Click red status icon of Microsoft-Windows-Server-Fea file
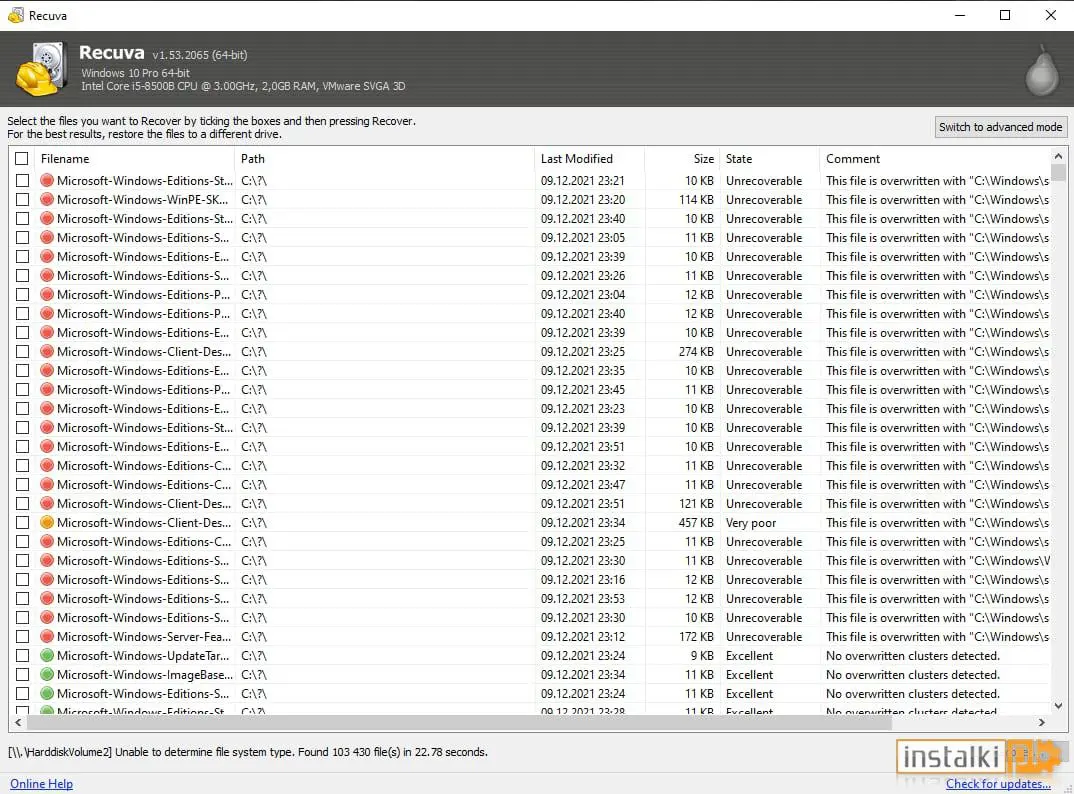The height and width of the screenshot is (794, 1074). 47,637
